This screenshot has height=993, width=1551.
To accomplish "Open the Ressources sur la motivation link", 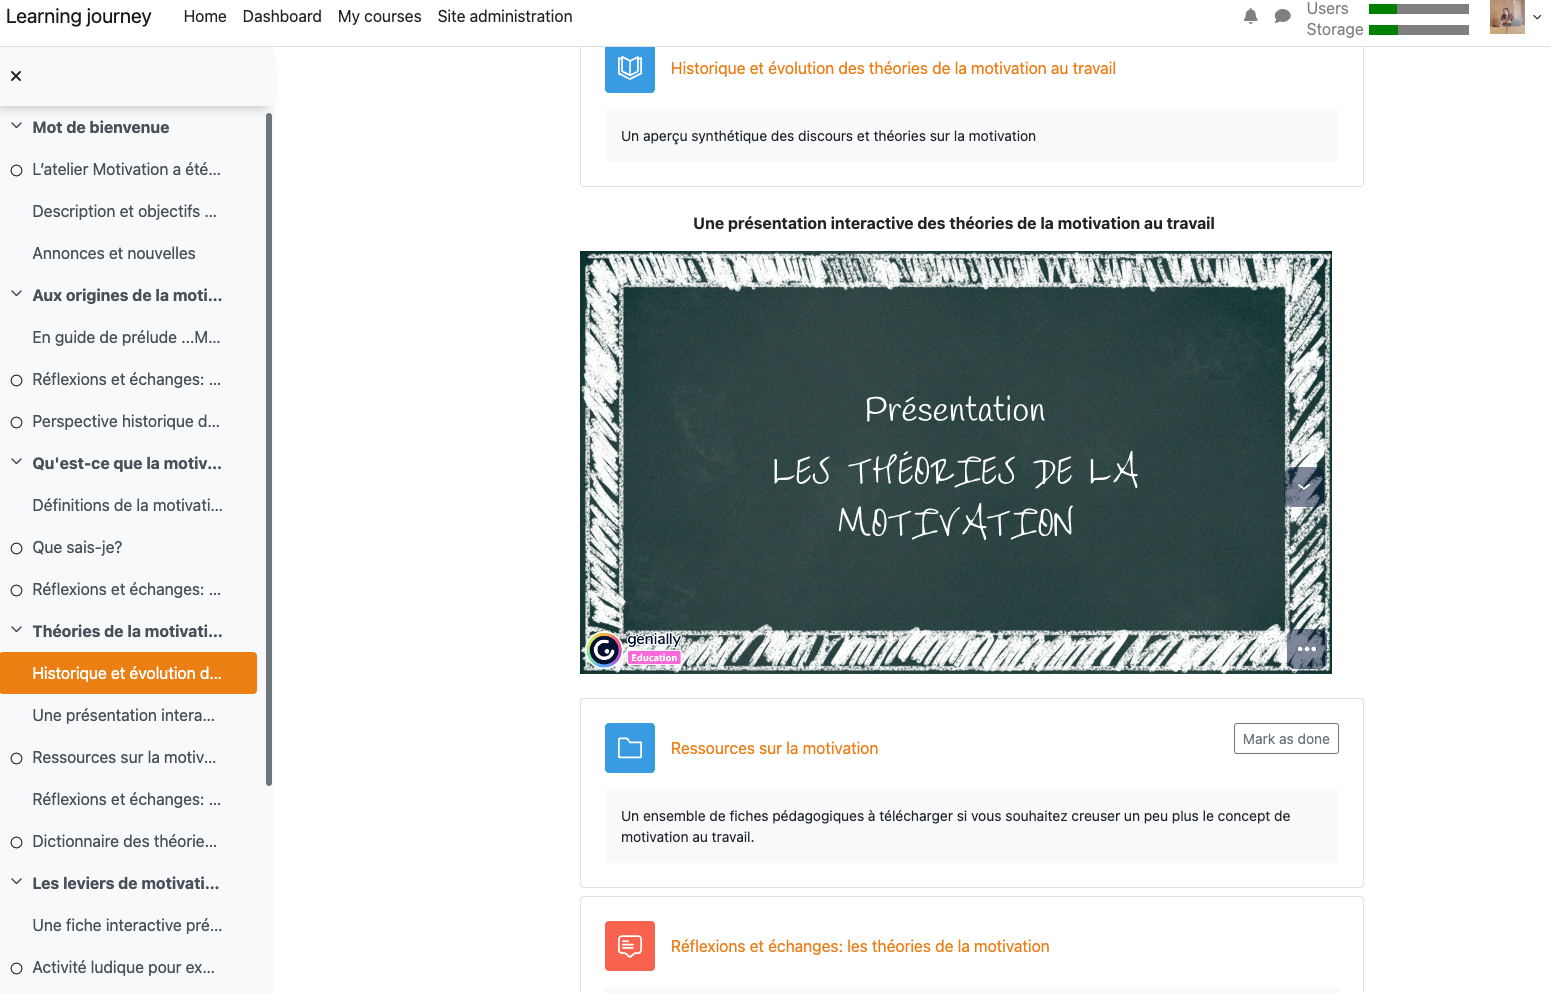I will (x=774, y=748).
